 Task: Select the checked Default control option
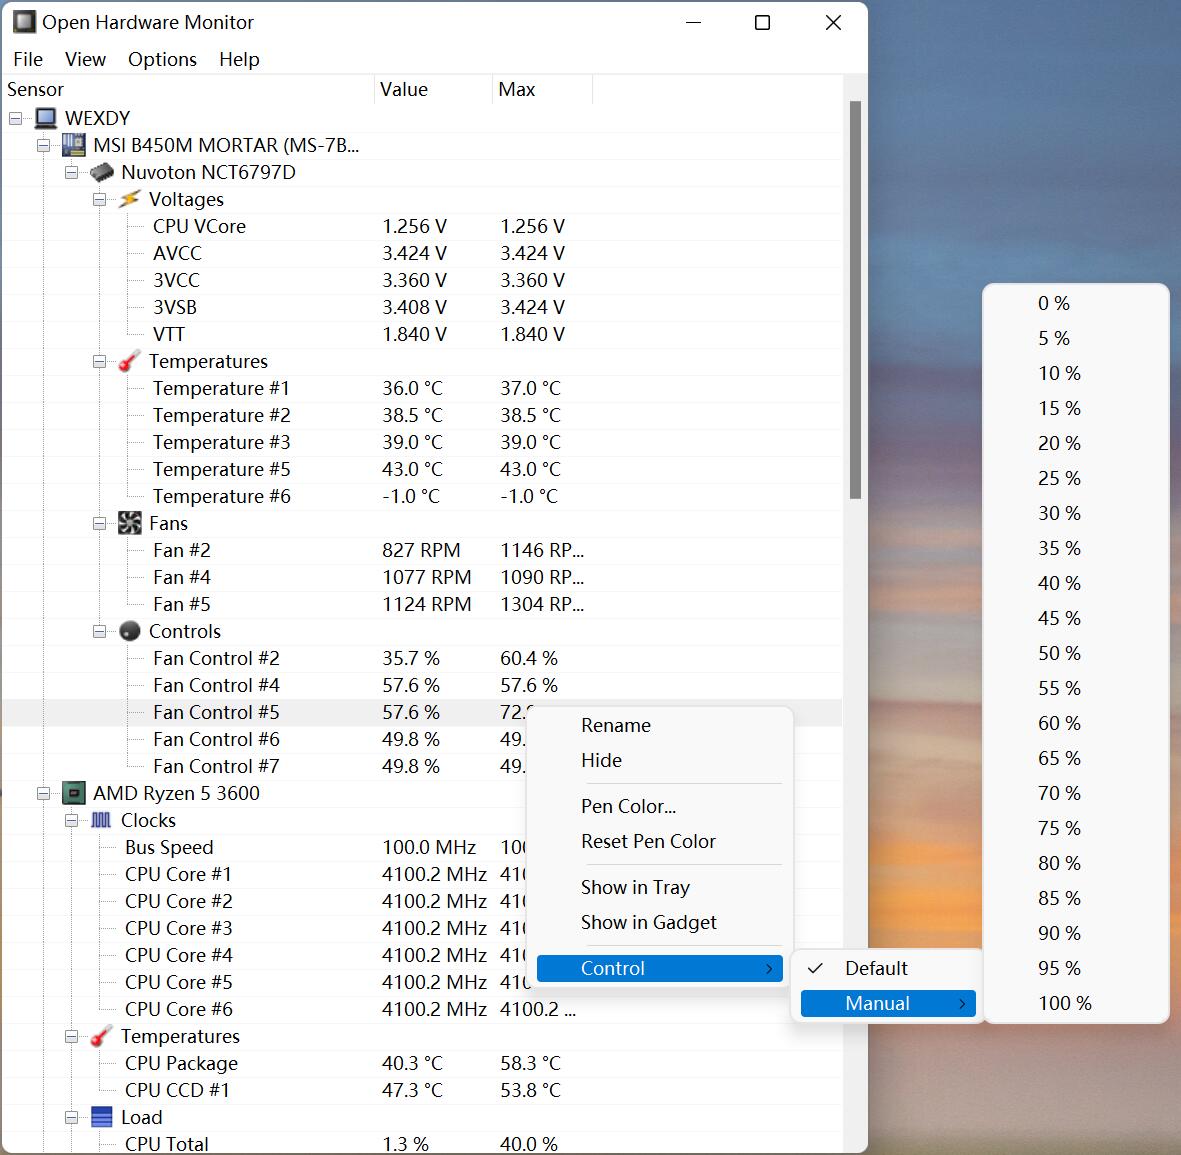pos(876,968)
